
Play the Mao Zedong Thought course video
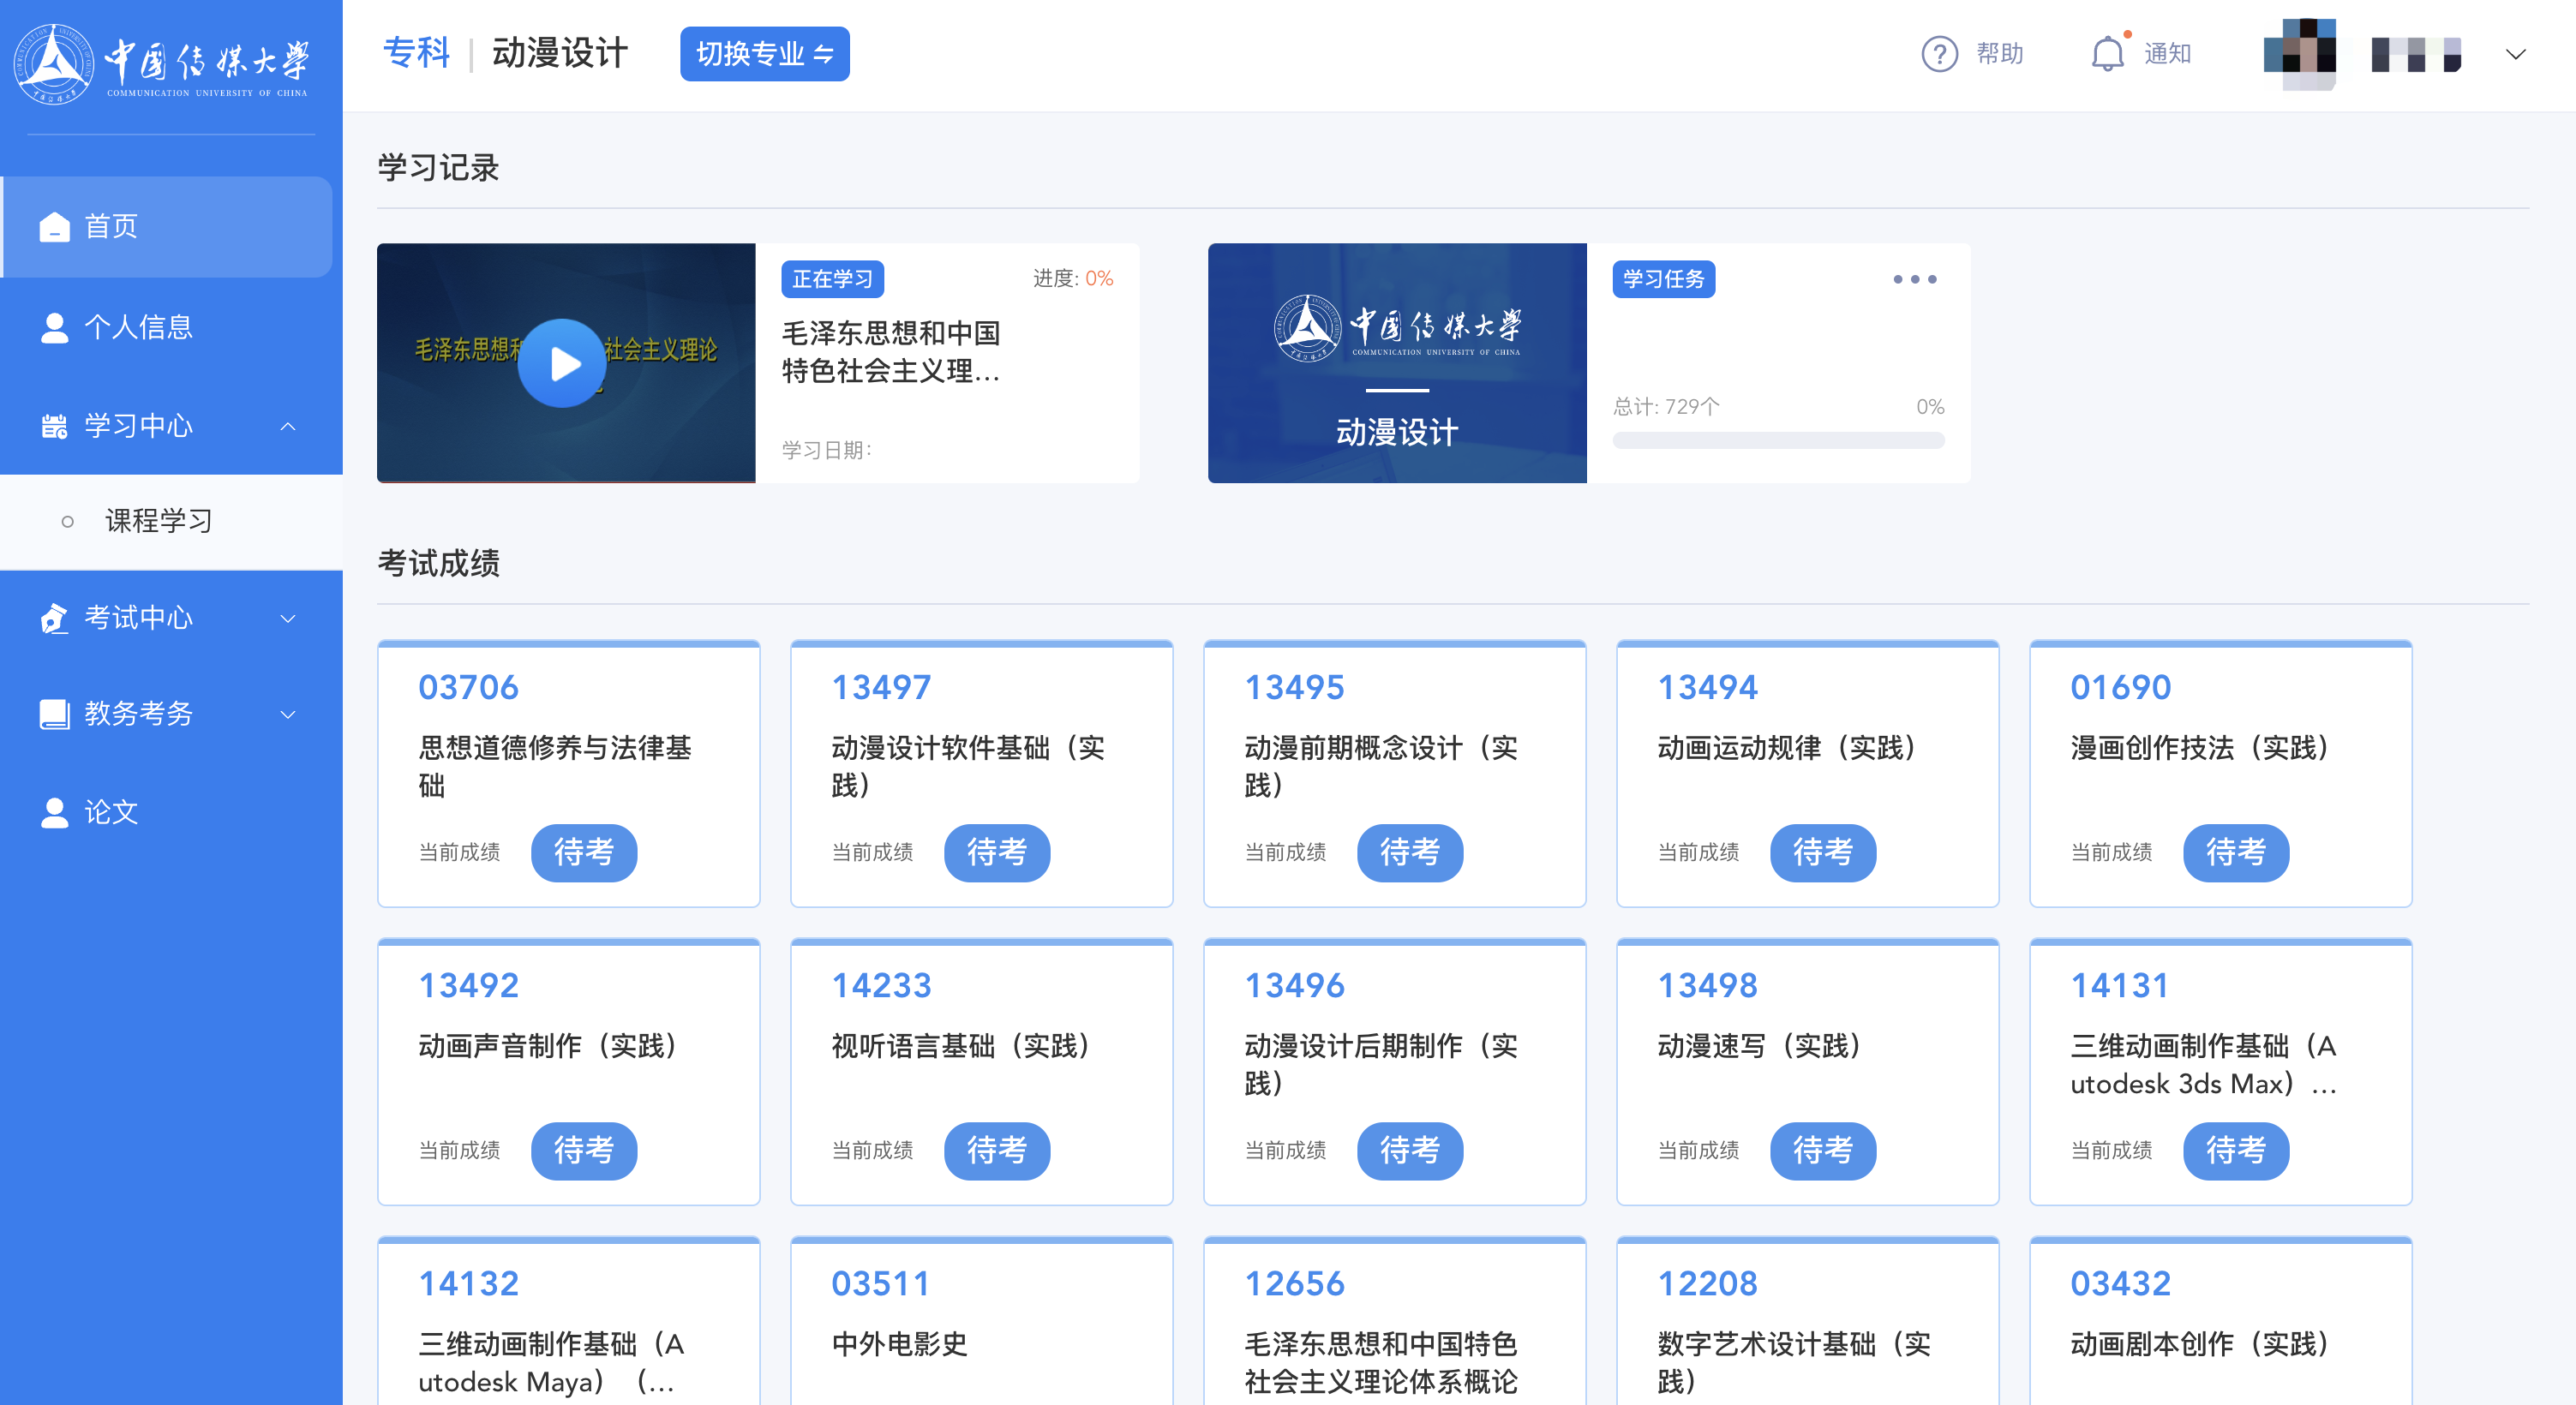pyautogui.click(x=562, y=363)
